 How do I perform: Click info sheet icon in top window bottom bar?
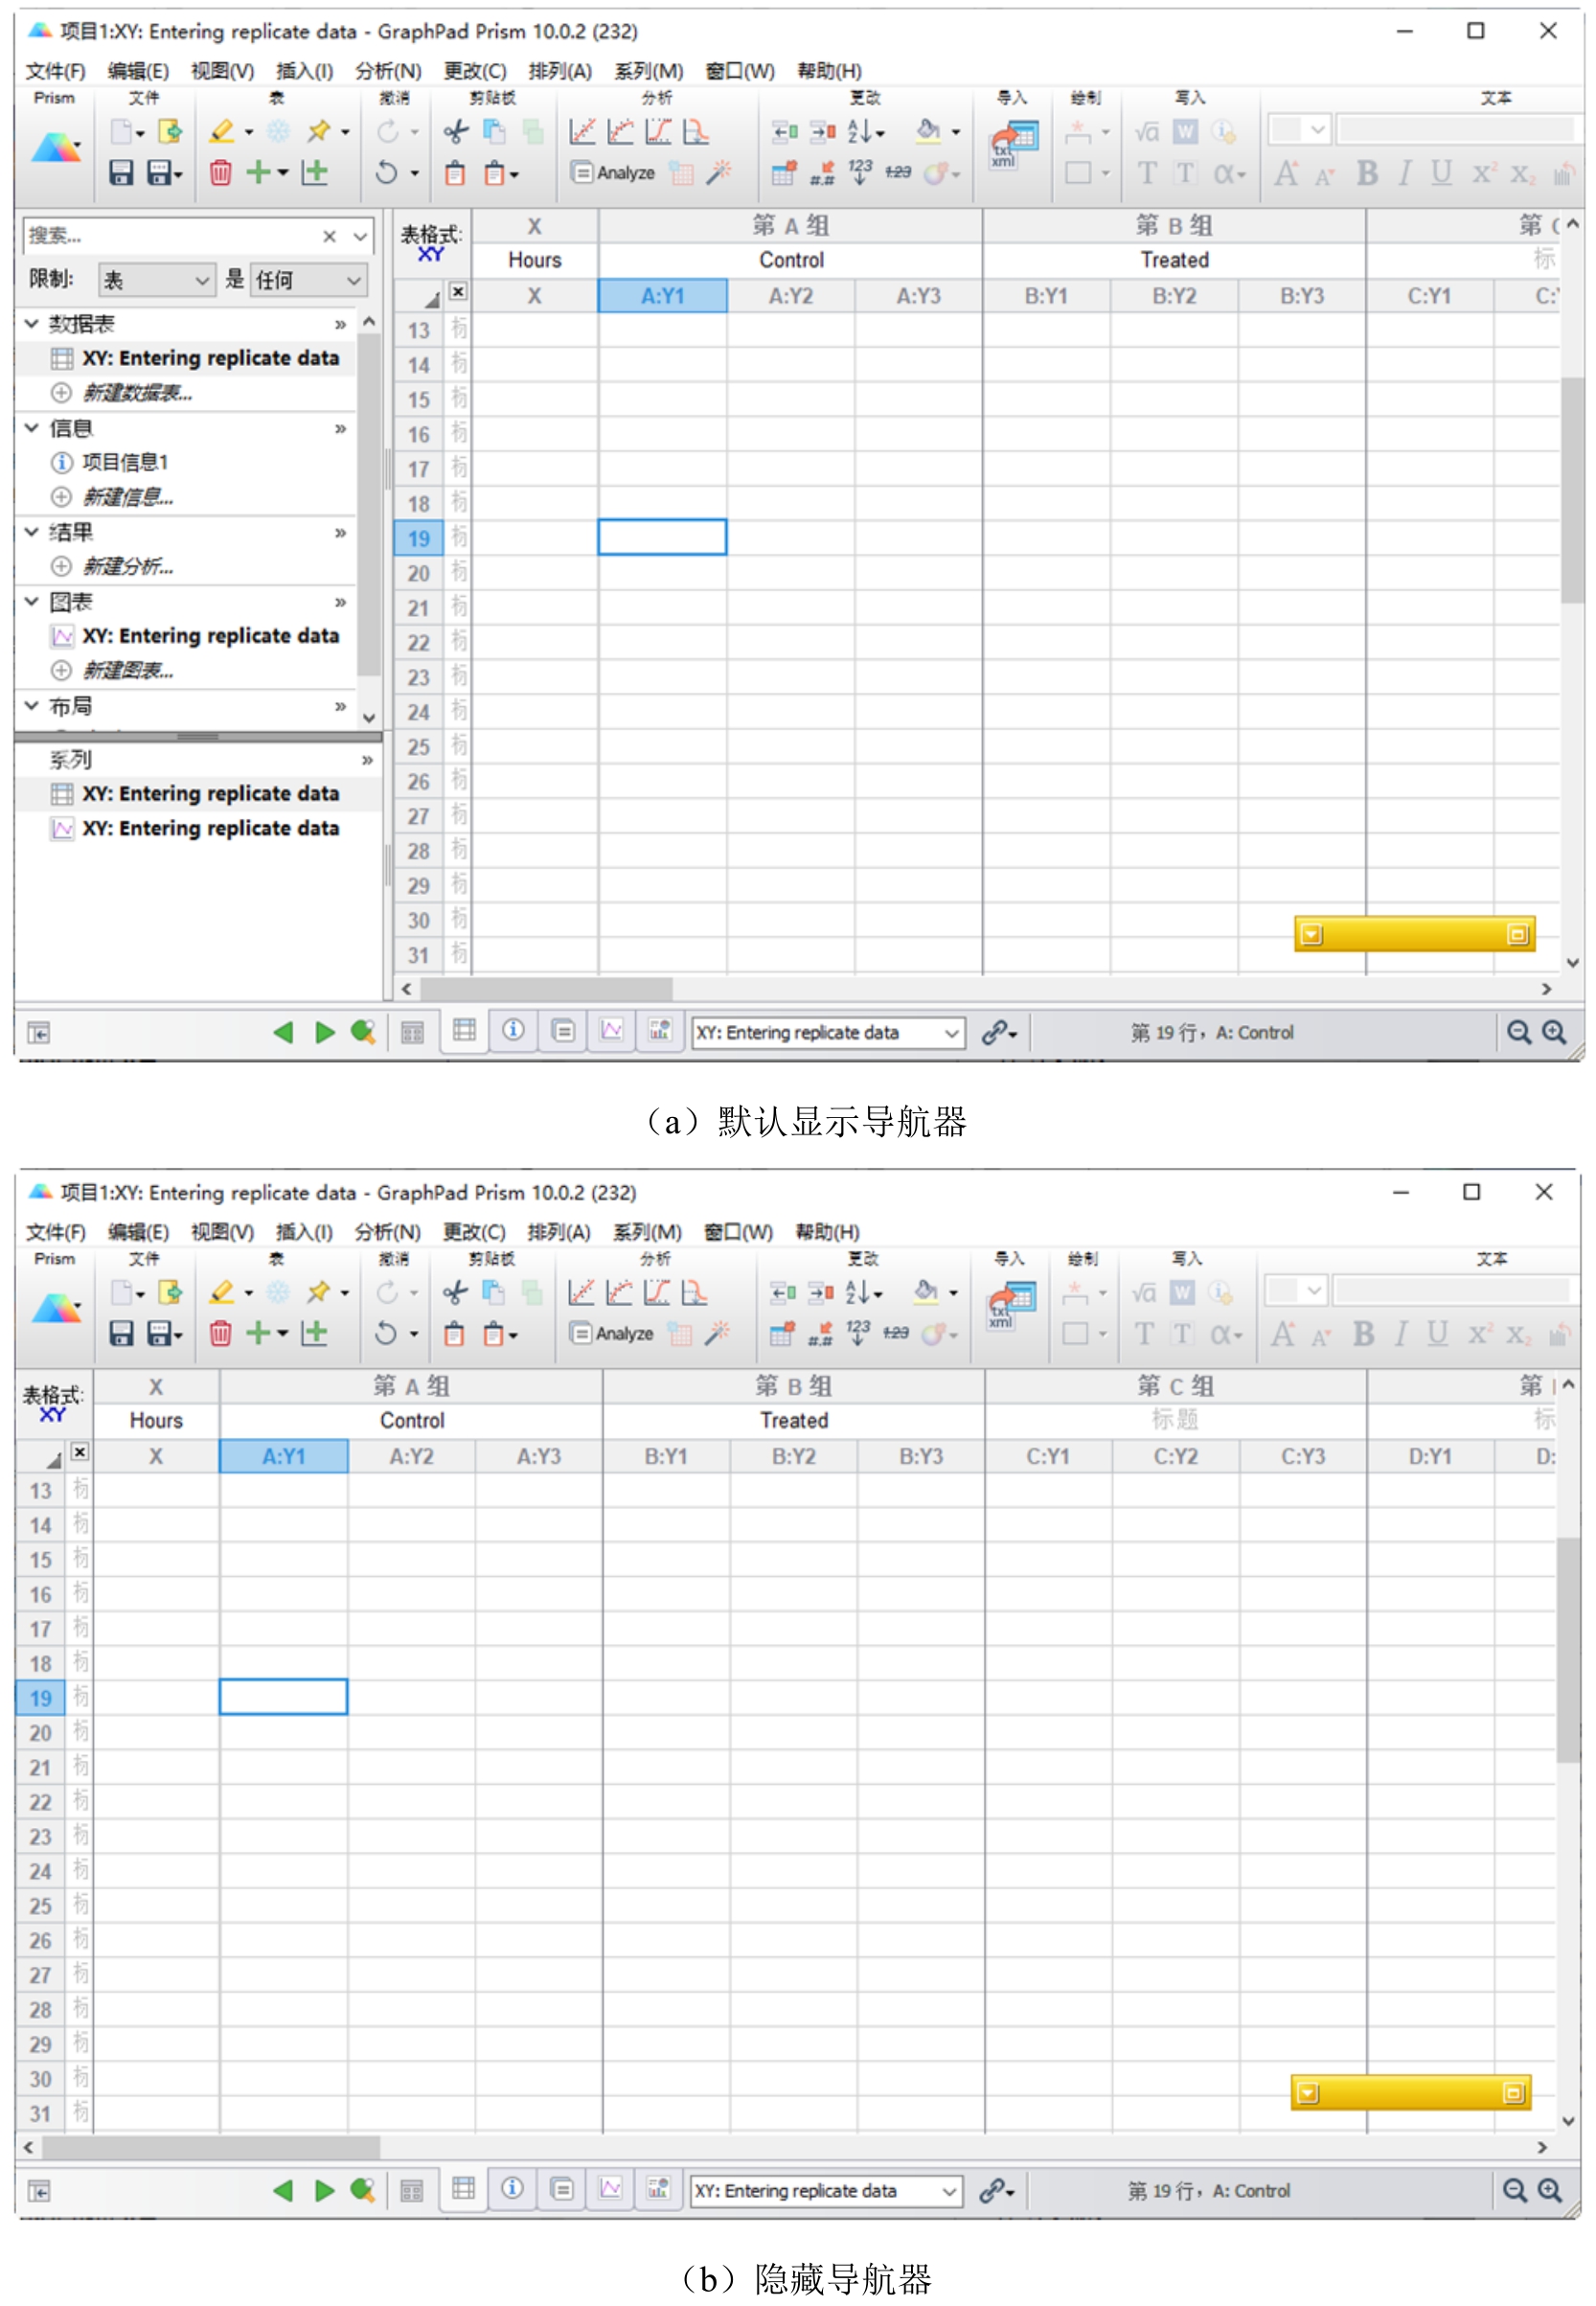tap(513, 1031)
